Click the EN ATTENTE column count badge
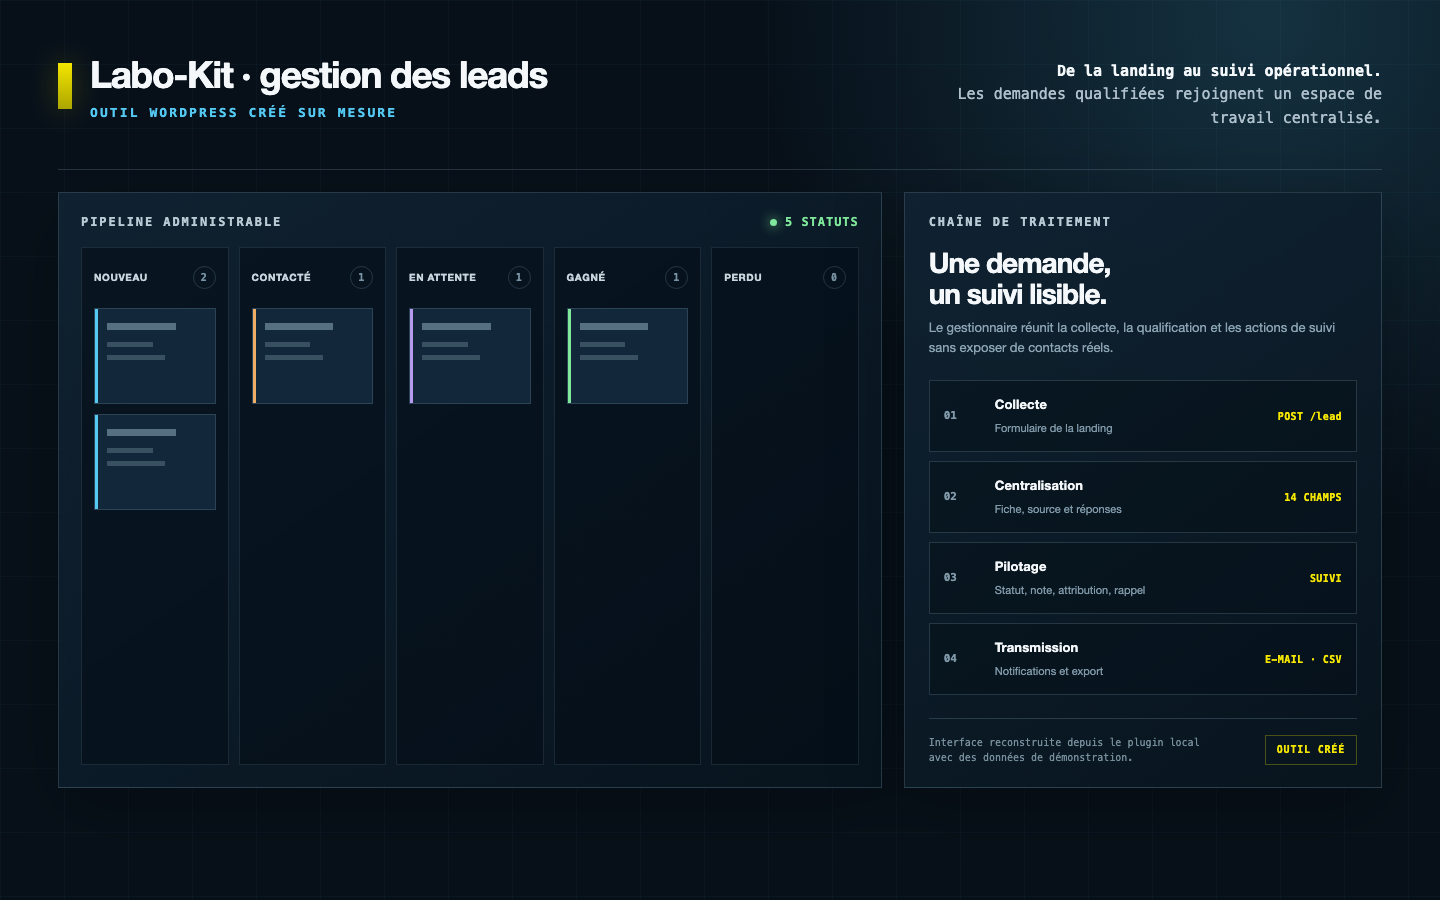This screenshot has width=1440, height=900. click(x=519, y=277)
